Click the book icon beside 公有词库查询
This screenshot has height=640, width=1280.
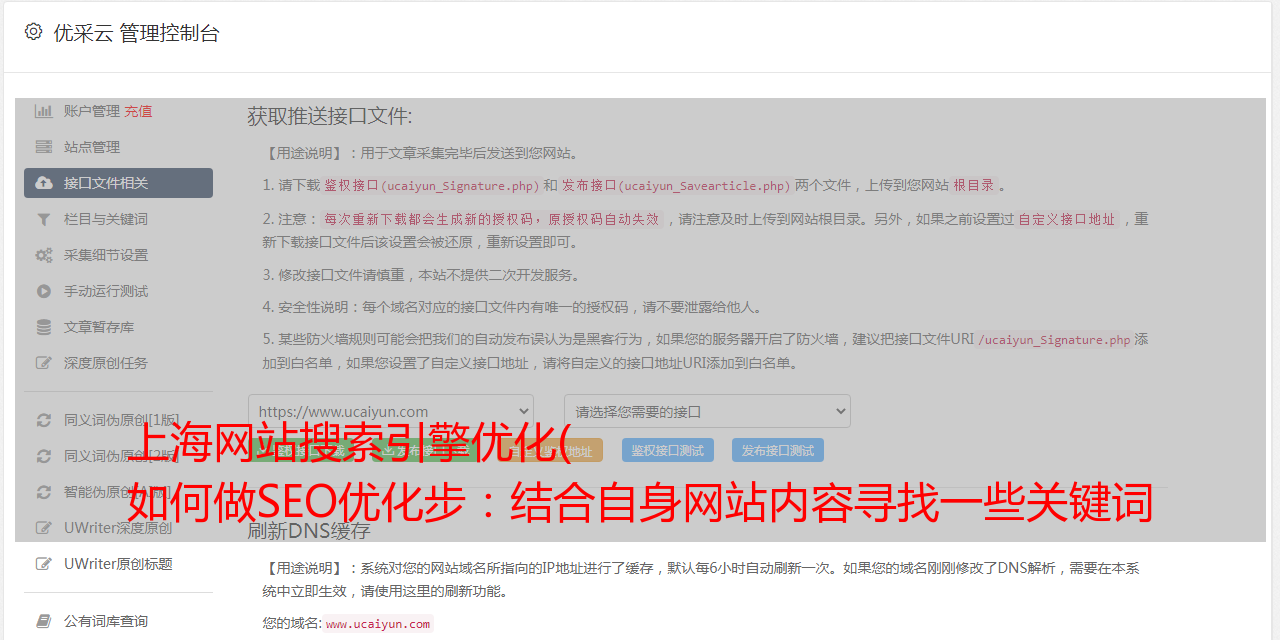44,621
